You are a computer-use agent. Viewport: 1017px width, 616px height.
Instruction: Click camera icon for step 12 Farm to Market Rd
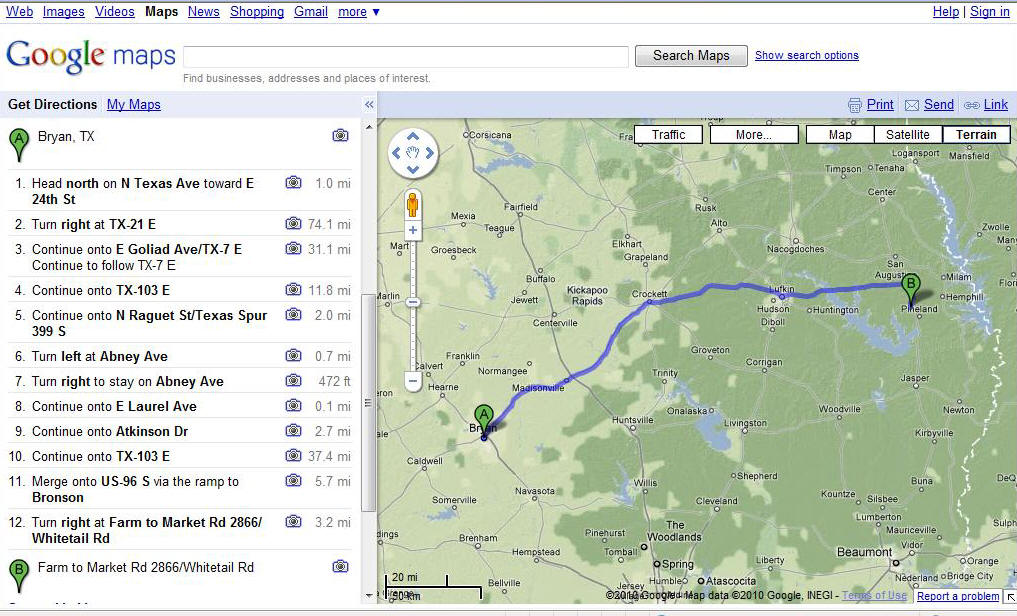pos(294,521)
